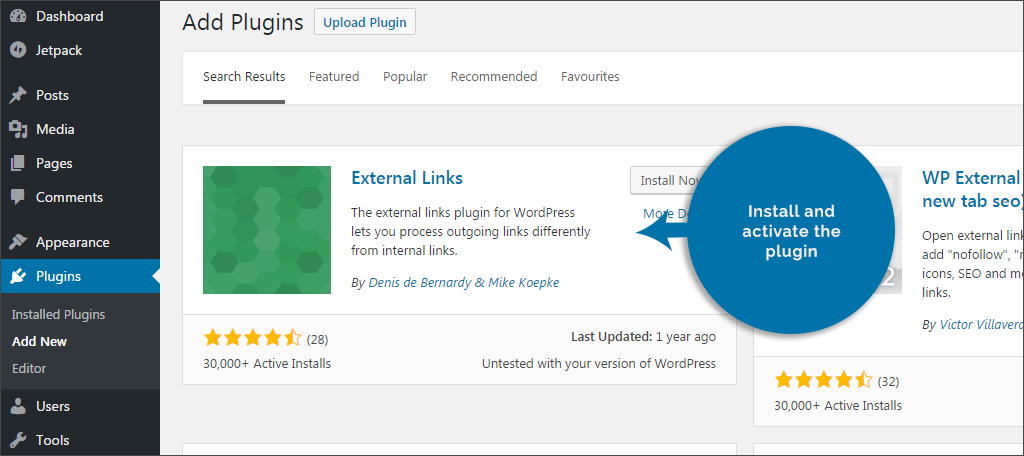
Task: Open the Denis de Bernardy & Mike Koepke author link
Action: point(464,283)
